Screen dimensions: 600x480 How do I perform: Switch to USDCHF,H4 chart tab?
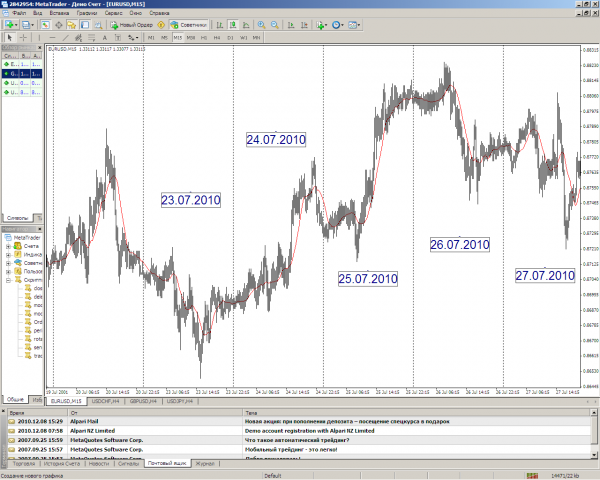coord(105,401)
